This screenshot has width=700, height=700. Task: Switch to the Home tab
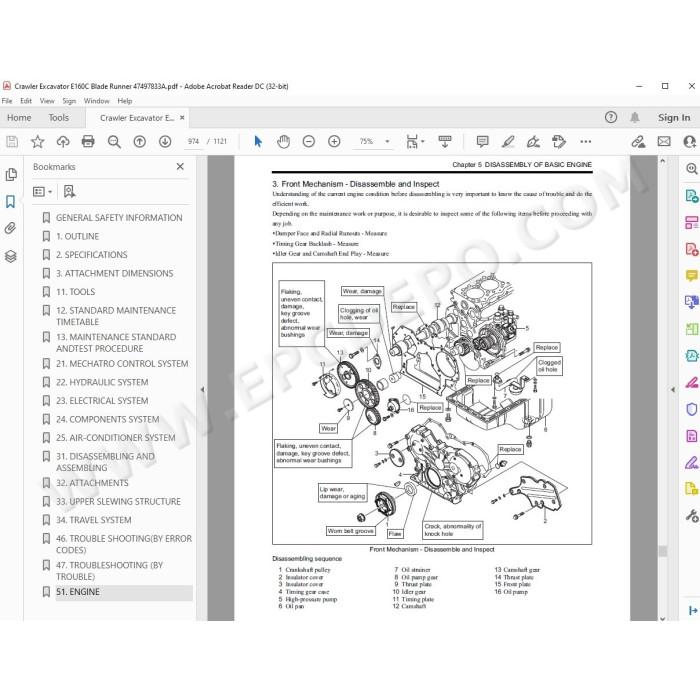click(x=19, y=117)
